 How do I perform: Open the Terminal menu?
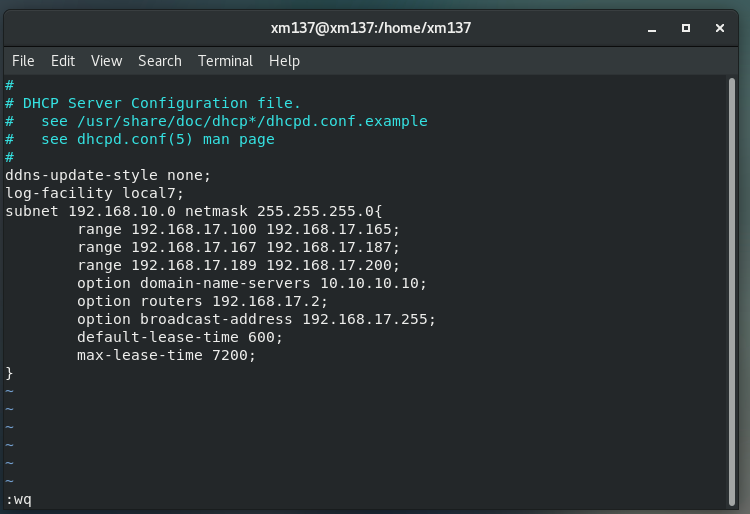tap(225, 61)
